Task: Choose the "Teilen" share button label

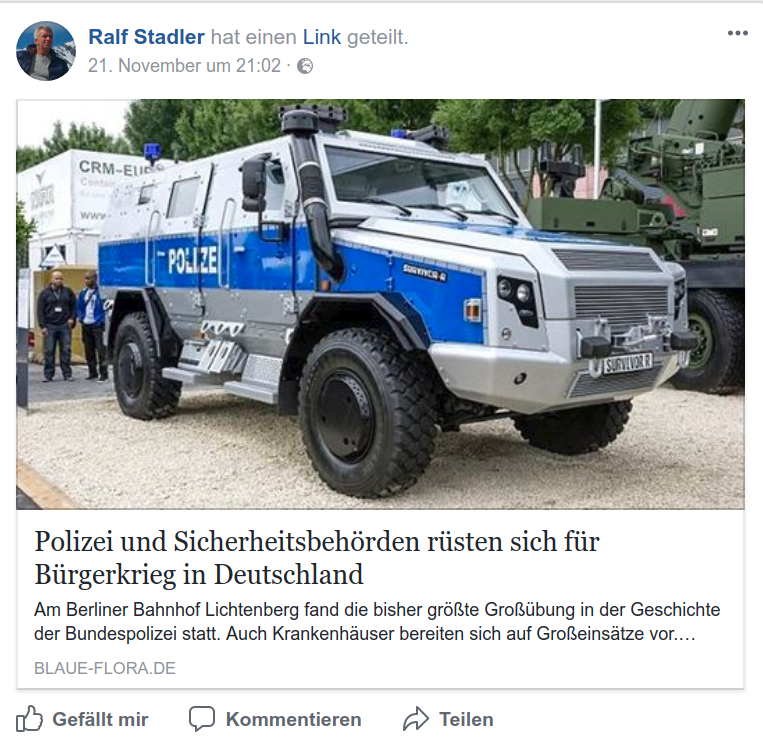Action: (466, 719)
